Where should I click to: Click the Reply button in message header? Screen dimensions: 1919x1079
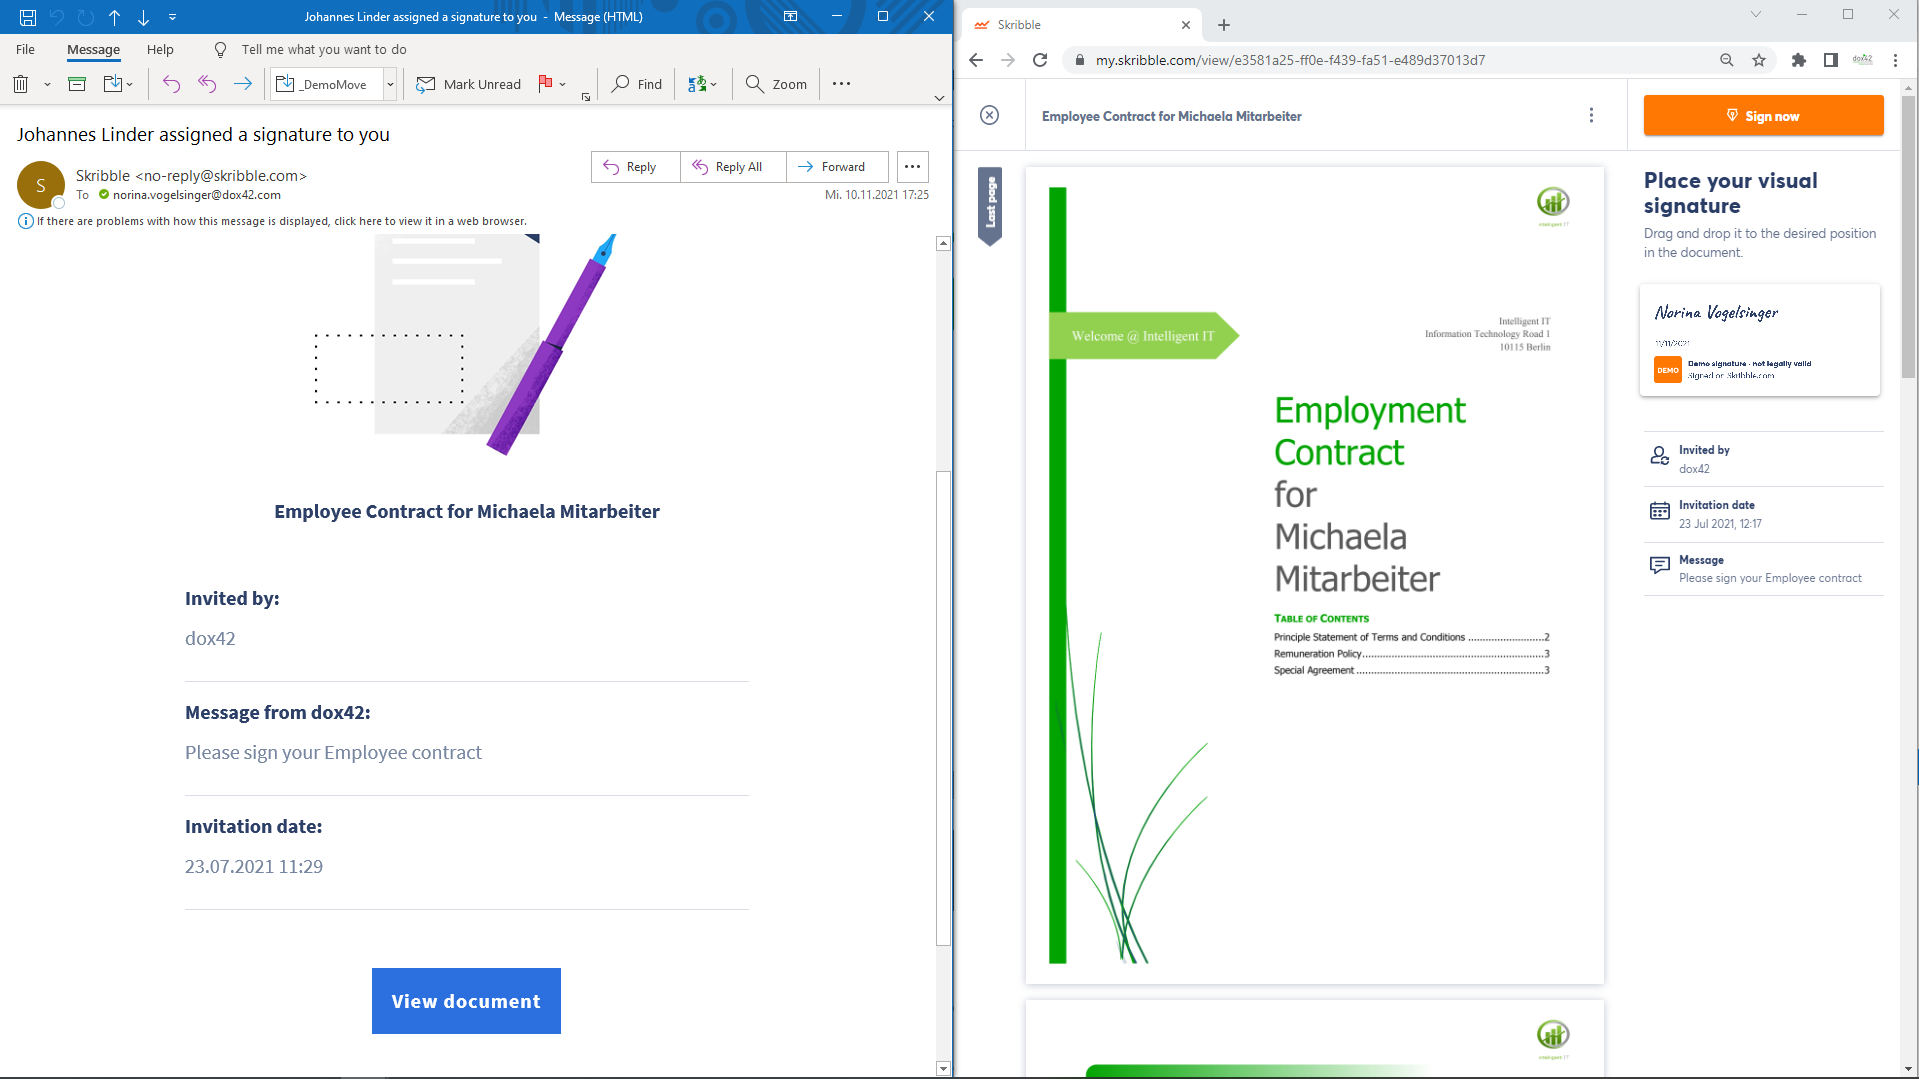tap(635, 167)
